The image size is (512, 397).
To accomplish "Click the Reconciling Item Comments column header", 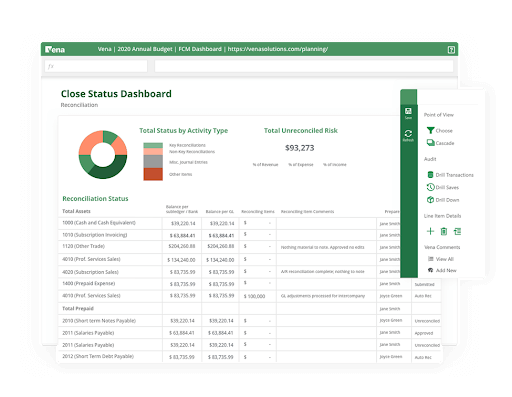I will (x=307, y=212).
